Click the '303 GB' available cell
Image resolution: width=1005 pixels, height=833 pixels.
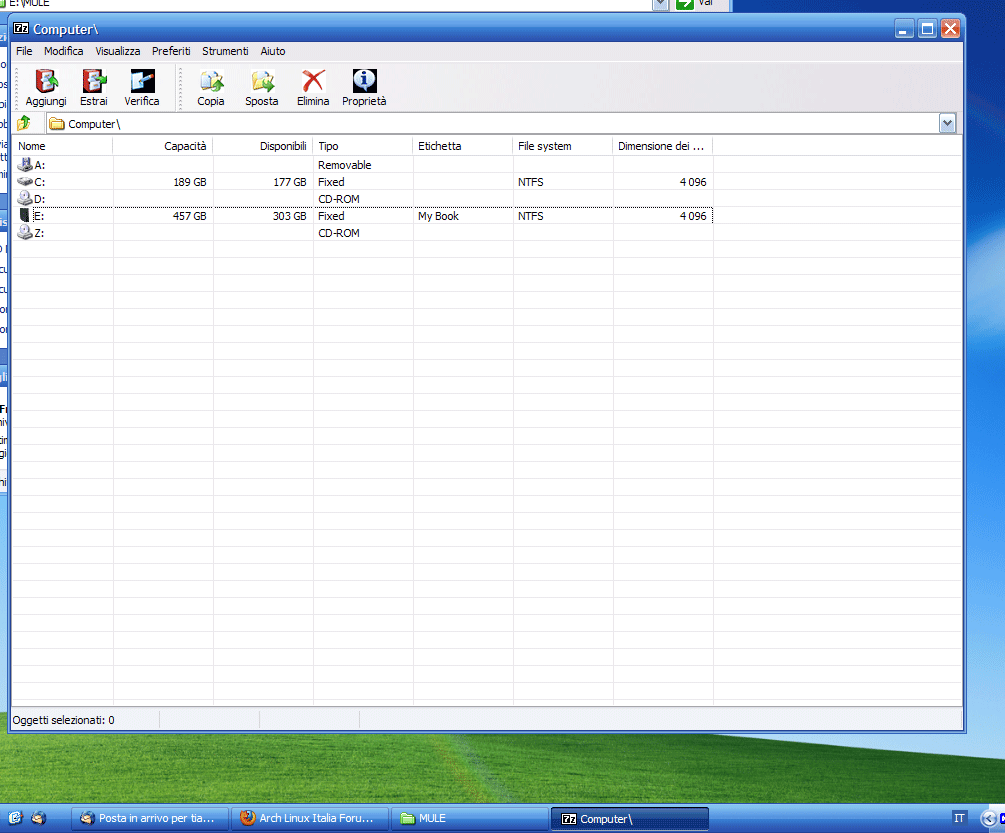290,216
